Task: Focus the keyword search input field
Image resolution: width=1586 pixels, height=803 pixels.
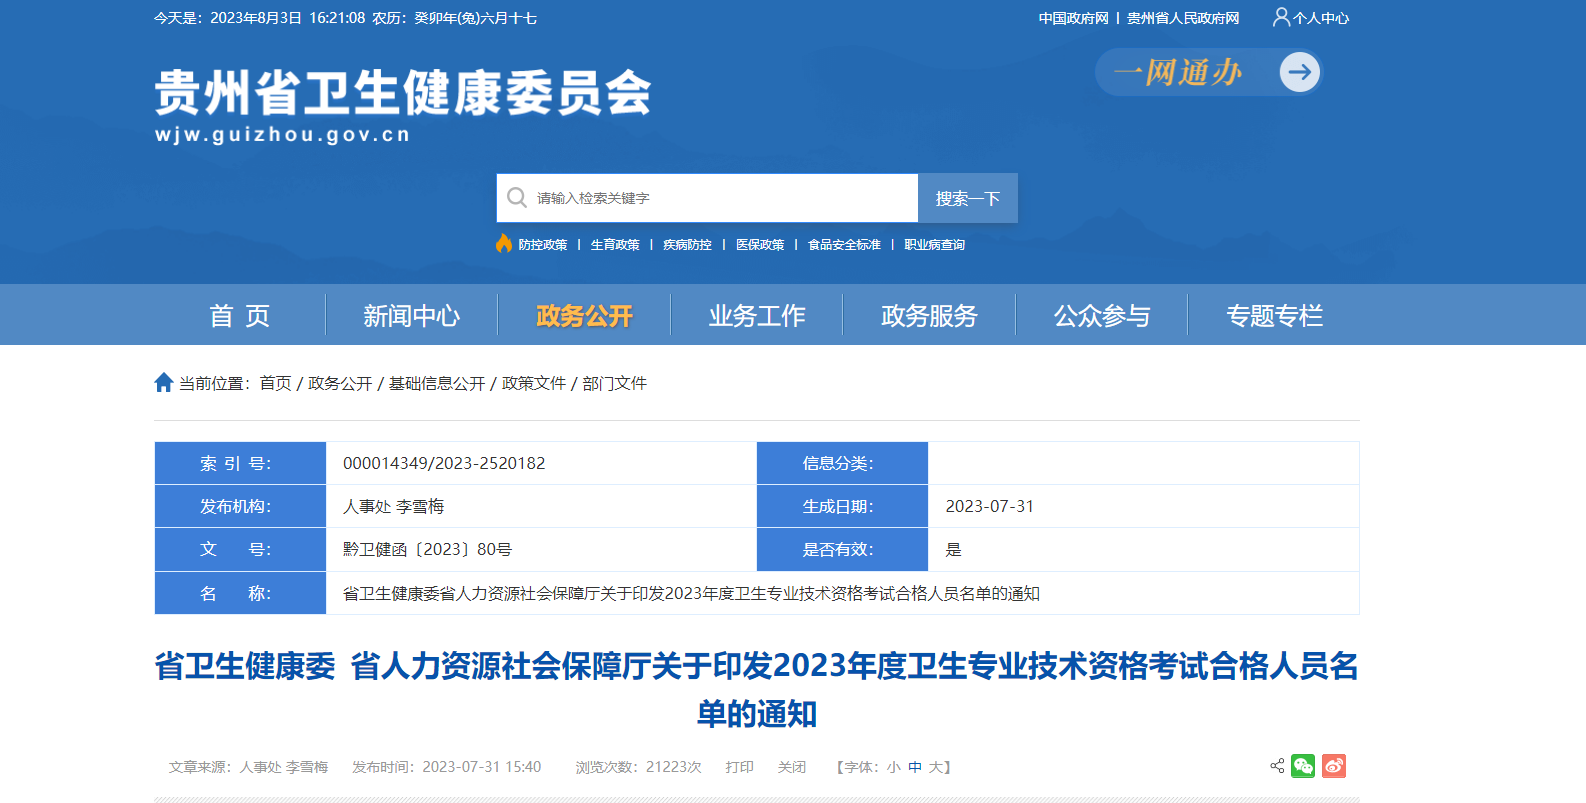Action: pos(720,198)
